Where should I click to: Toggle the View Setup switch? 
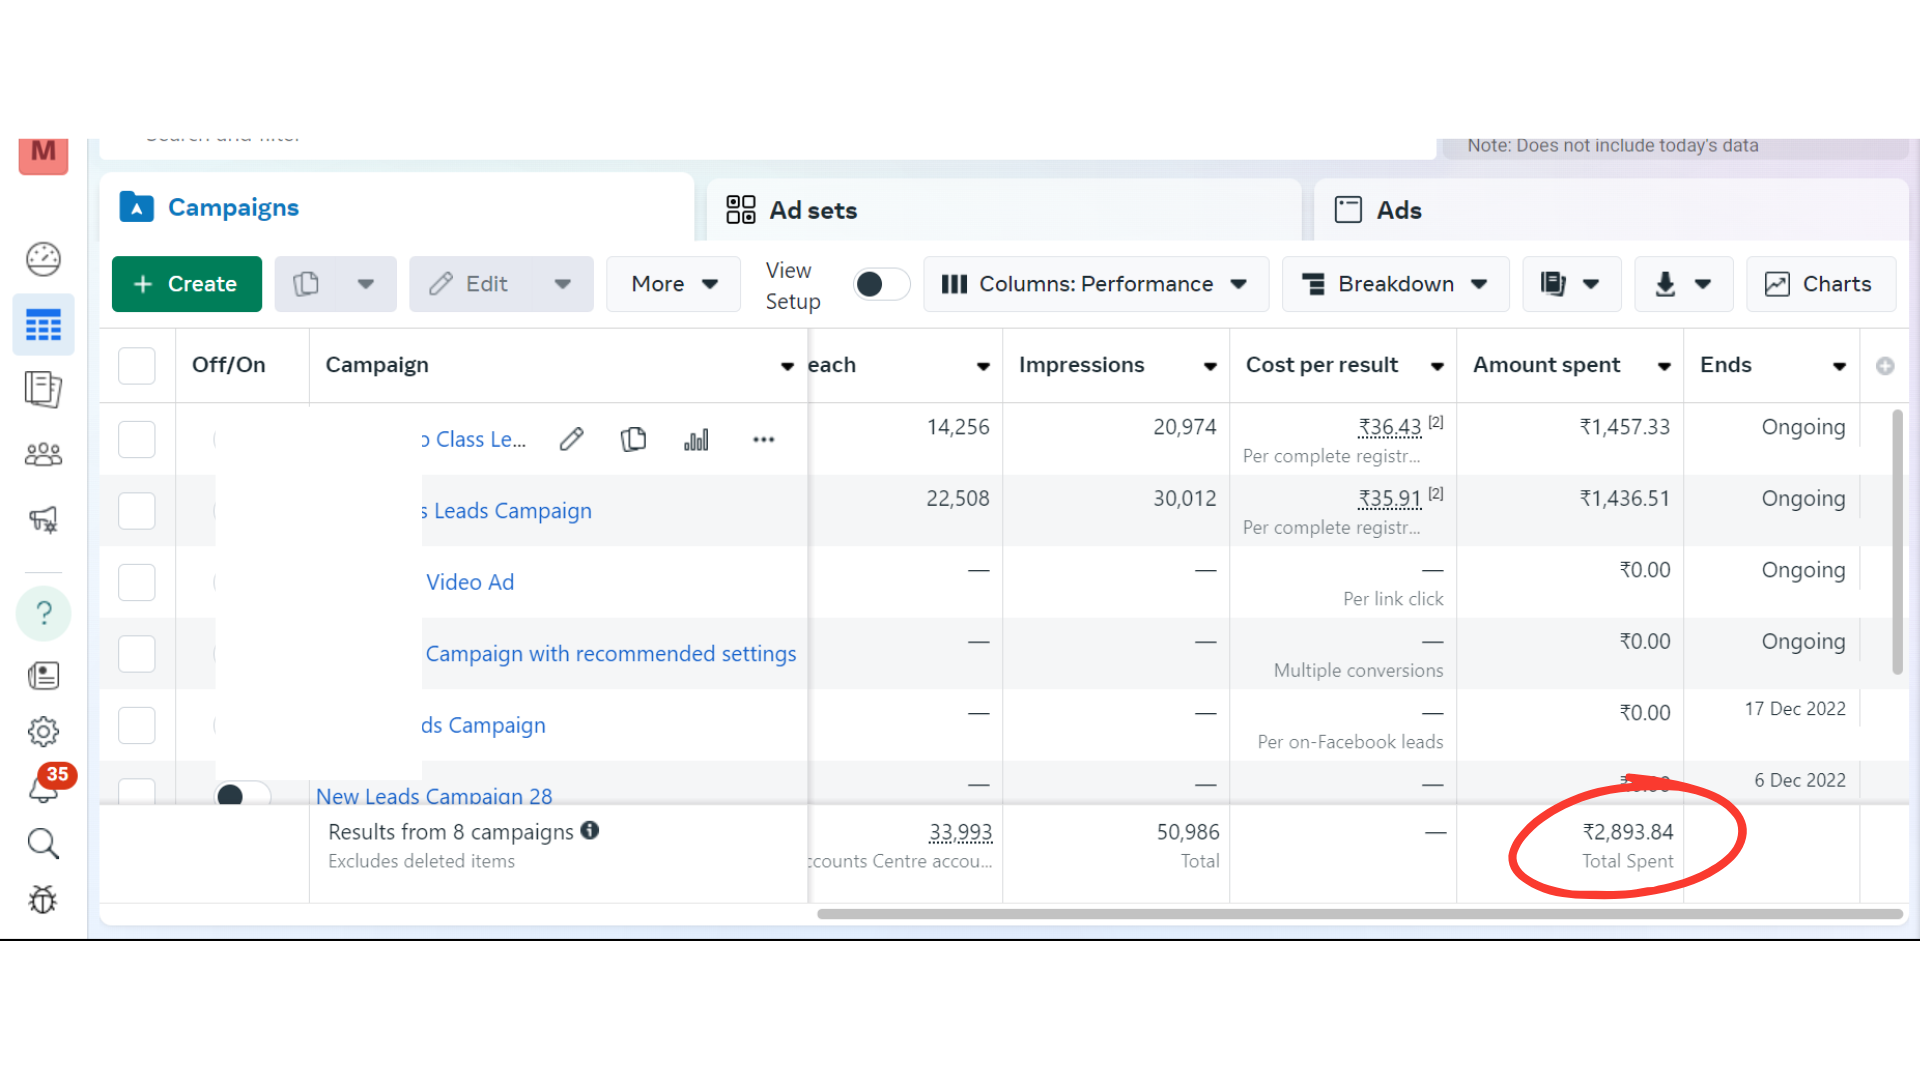pyautogui.click(x=881, y=284)
